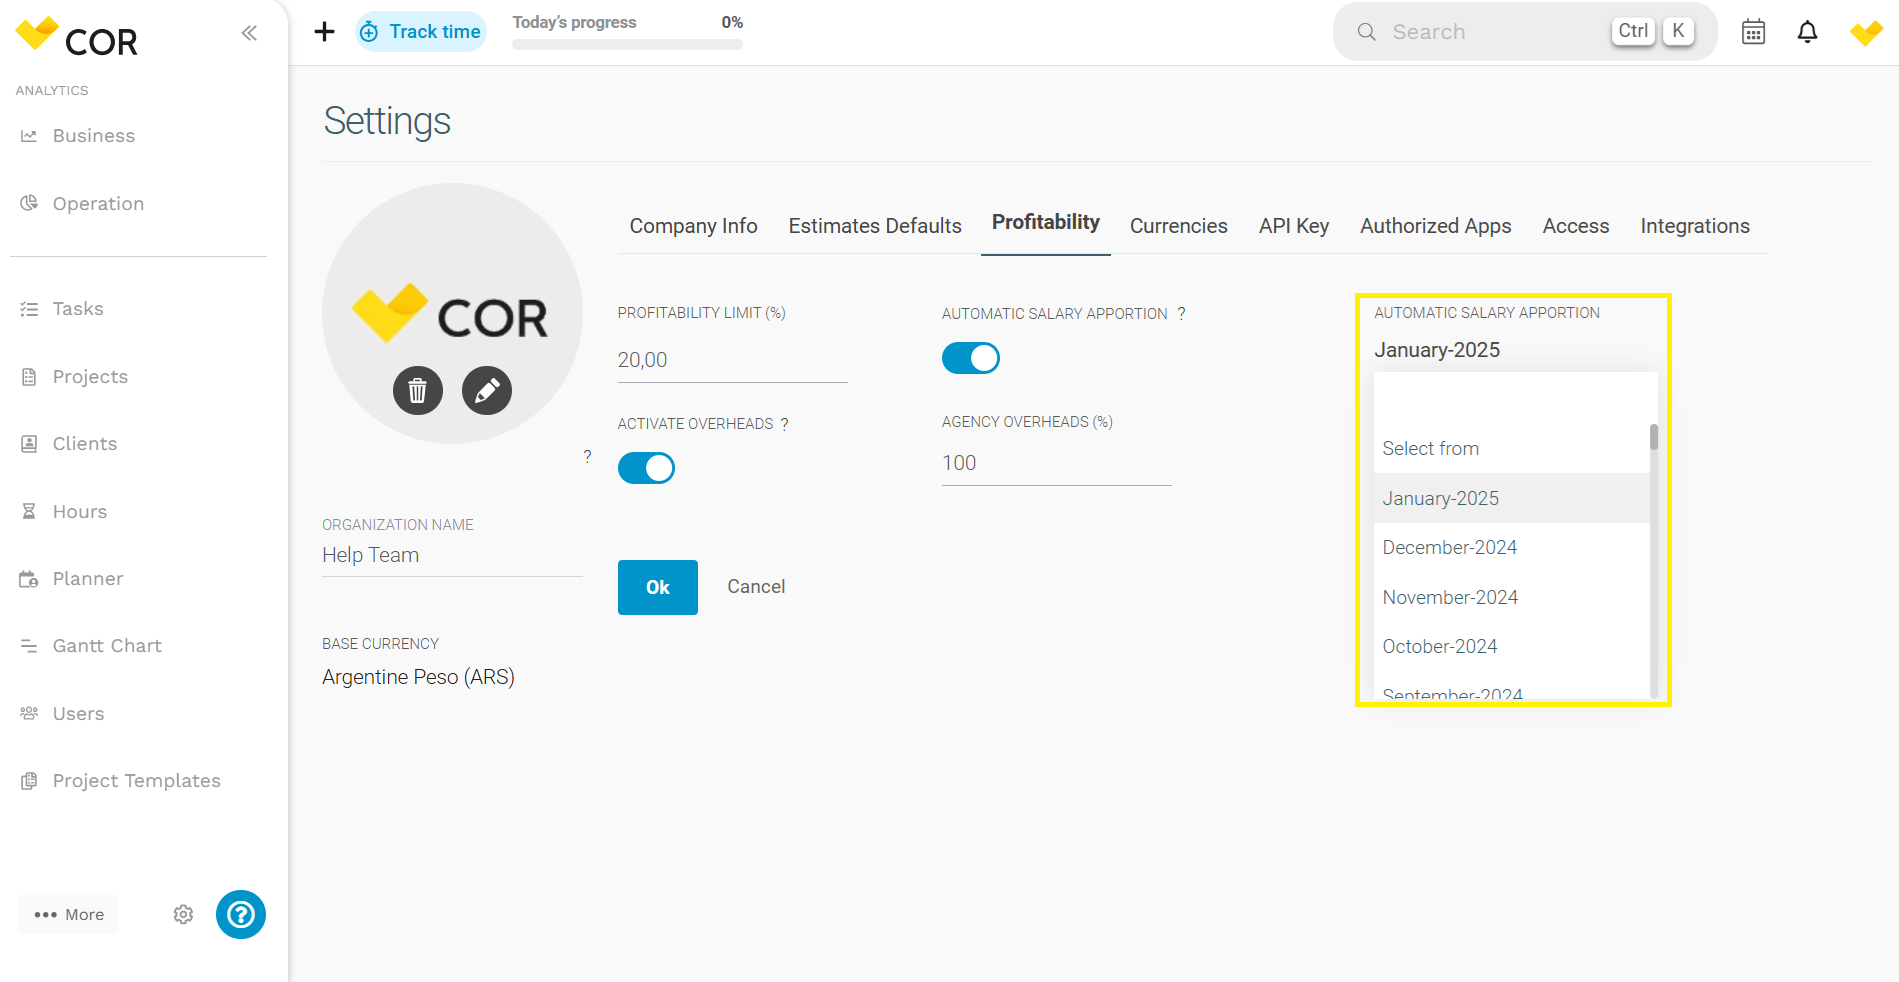Confirm changes with the Ok button
1899x982 pixels.
tap(658, 587)
